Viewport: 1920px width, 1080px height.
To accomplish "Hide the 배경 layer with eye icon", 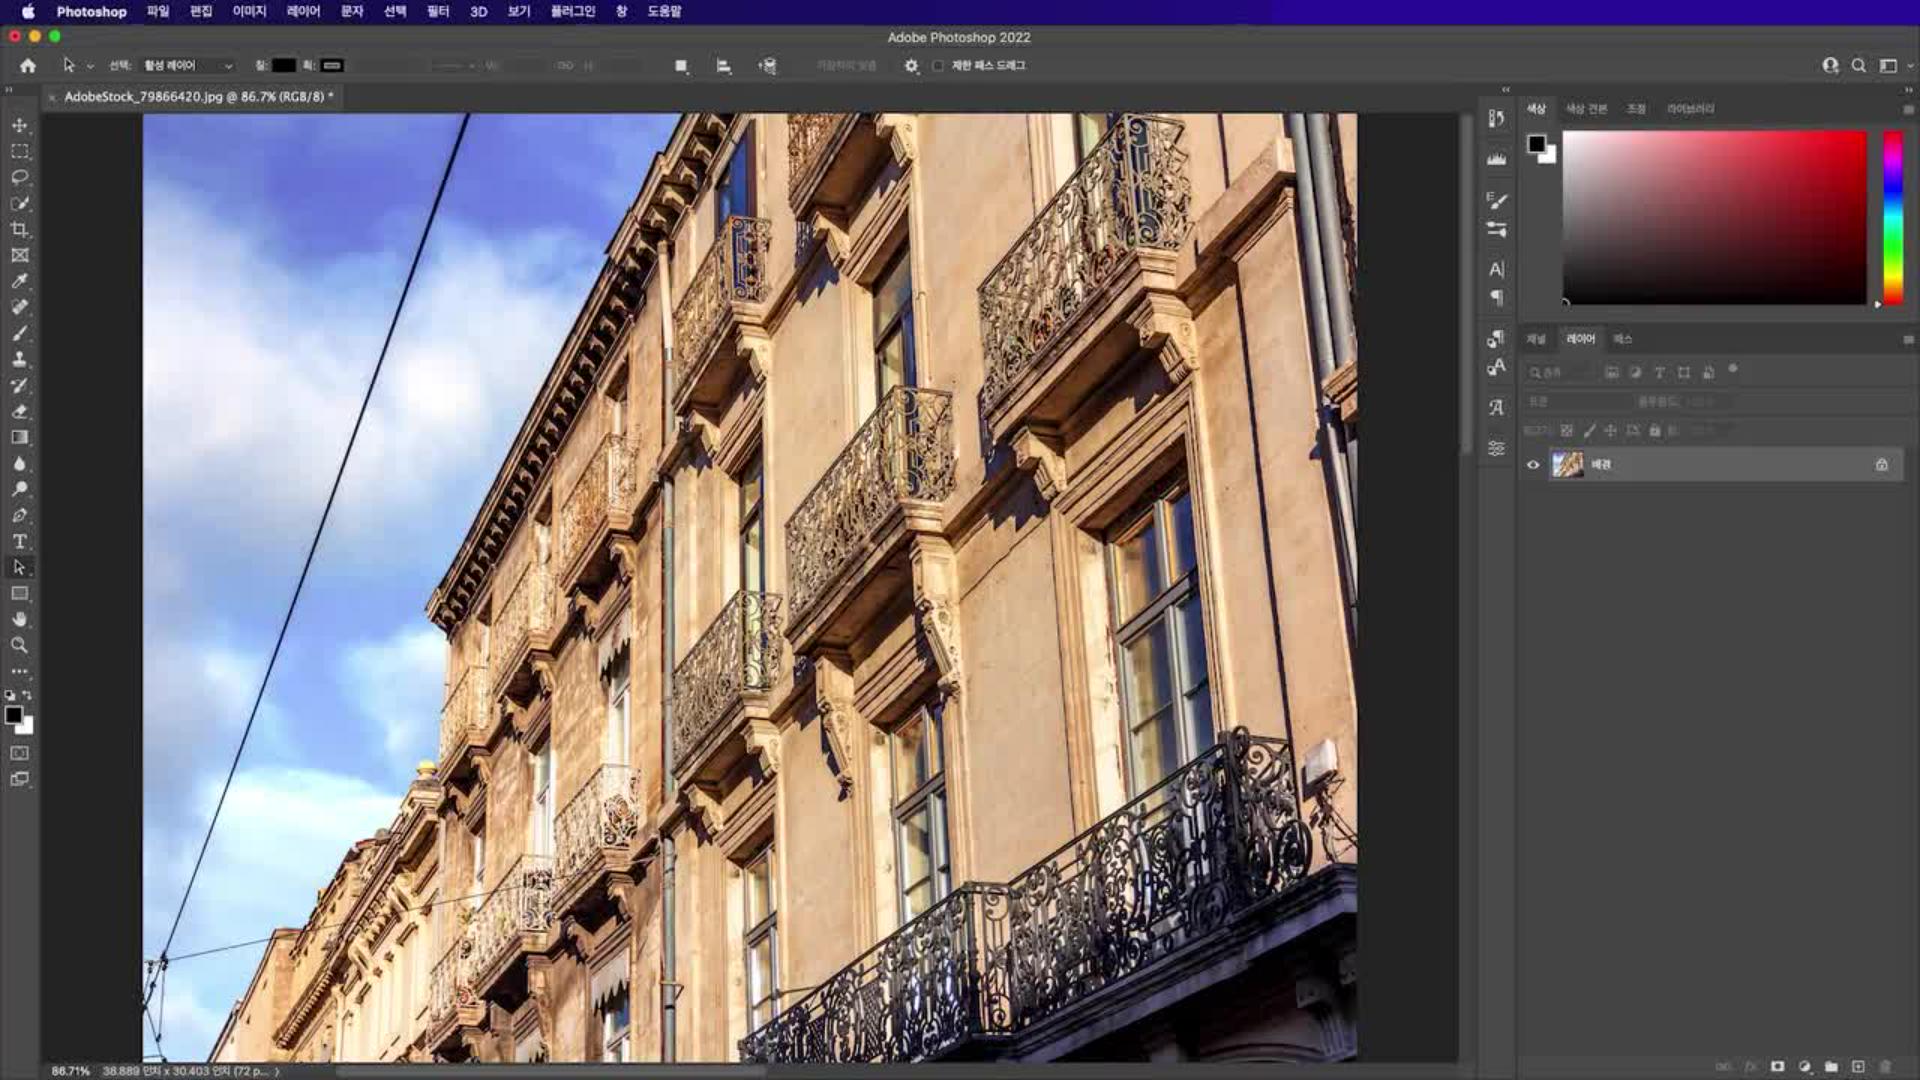I will [x=1533, y=464].
